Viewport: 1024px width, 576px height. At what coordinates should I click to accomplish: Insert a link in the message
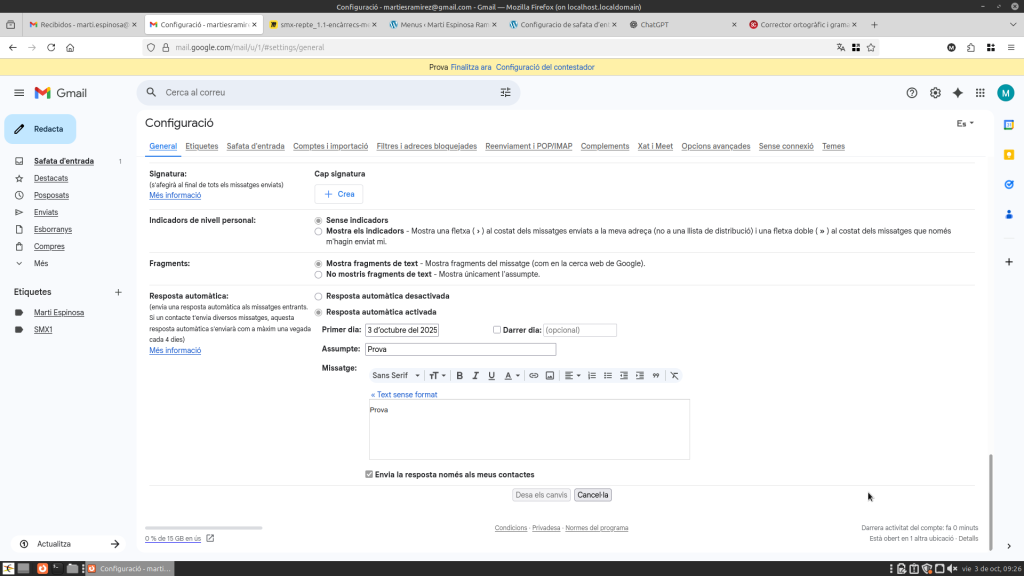pos(534,376)
